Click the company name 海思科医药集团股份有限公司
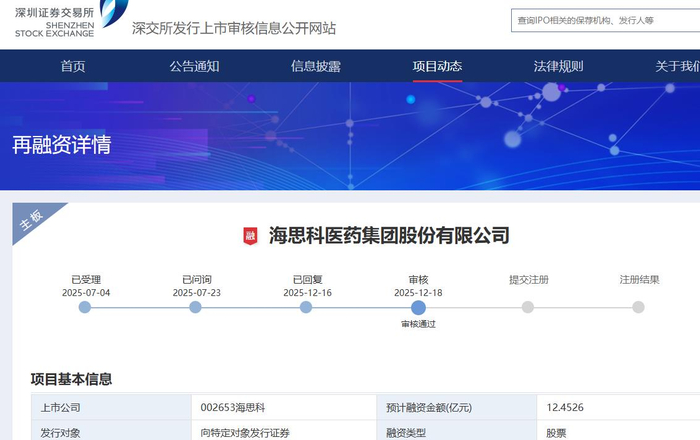This screenshot has width=700, height=440. 389,236
